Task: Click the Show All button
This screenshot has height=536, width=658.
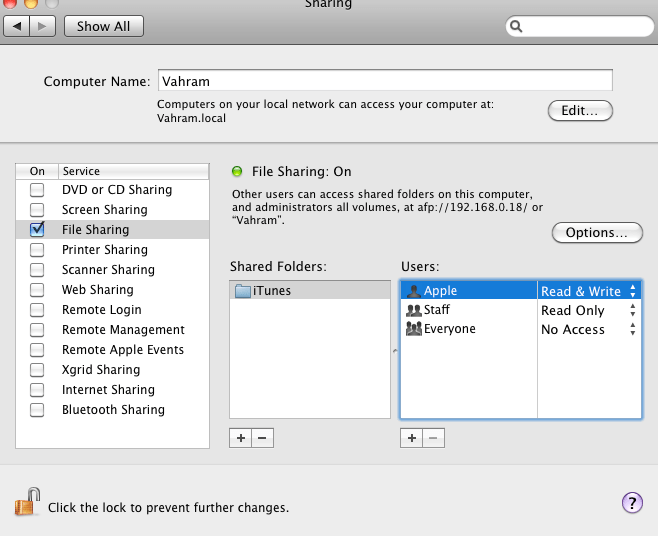Action: tap(104, 26)
